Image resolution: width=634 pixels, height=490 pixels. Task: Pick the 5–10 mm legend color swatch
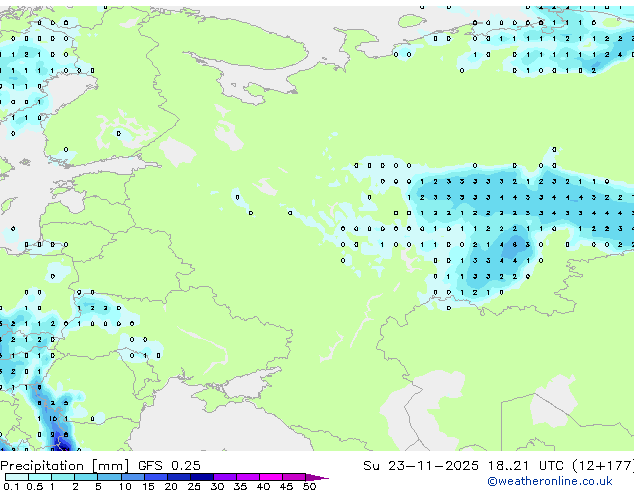110,477
